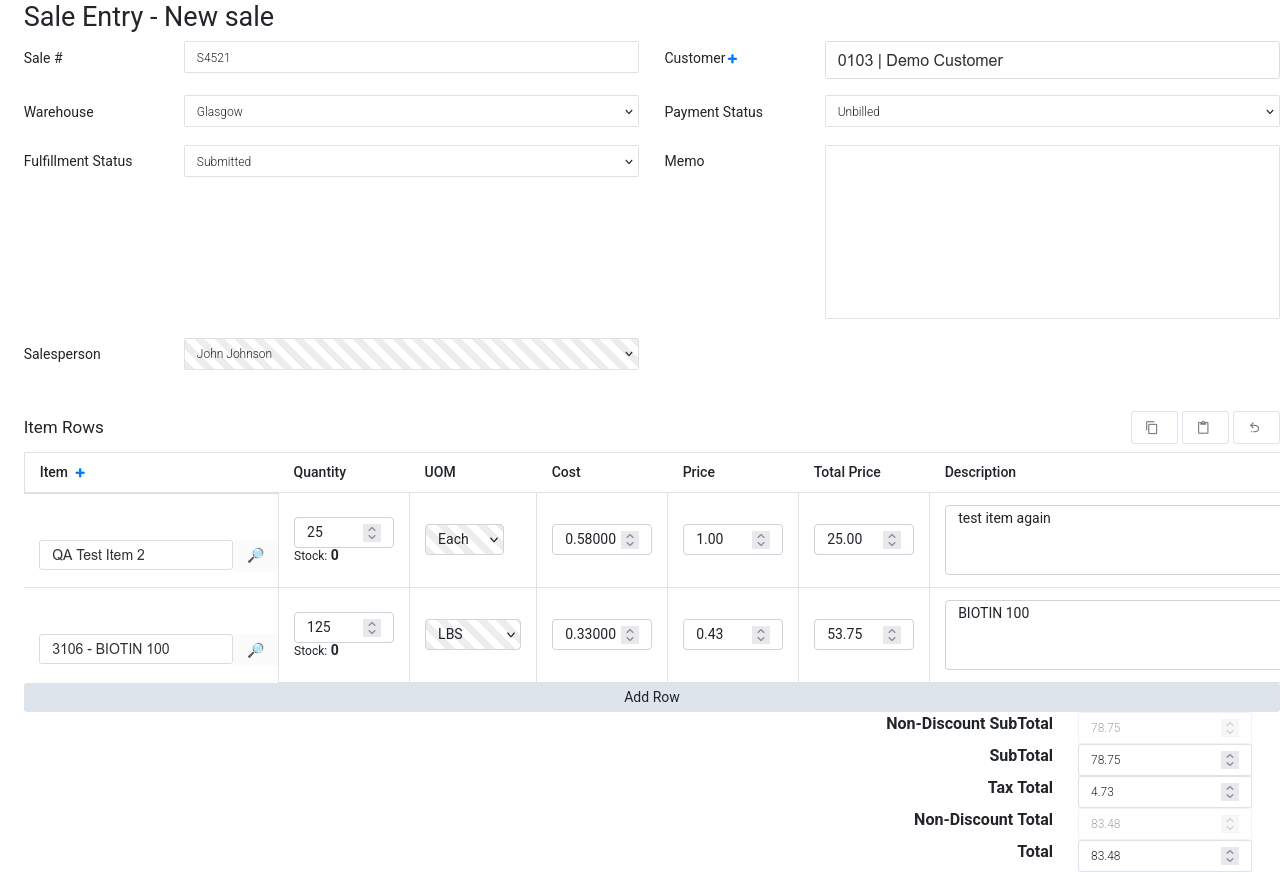The width and height of the screenshot is (1285, 872).
Task: Click the Add Row button
Action: click(x=652, y=697)
